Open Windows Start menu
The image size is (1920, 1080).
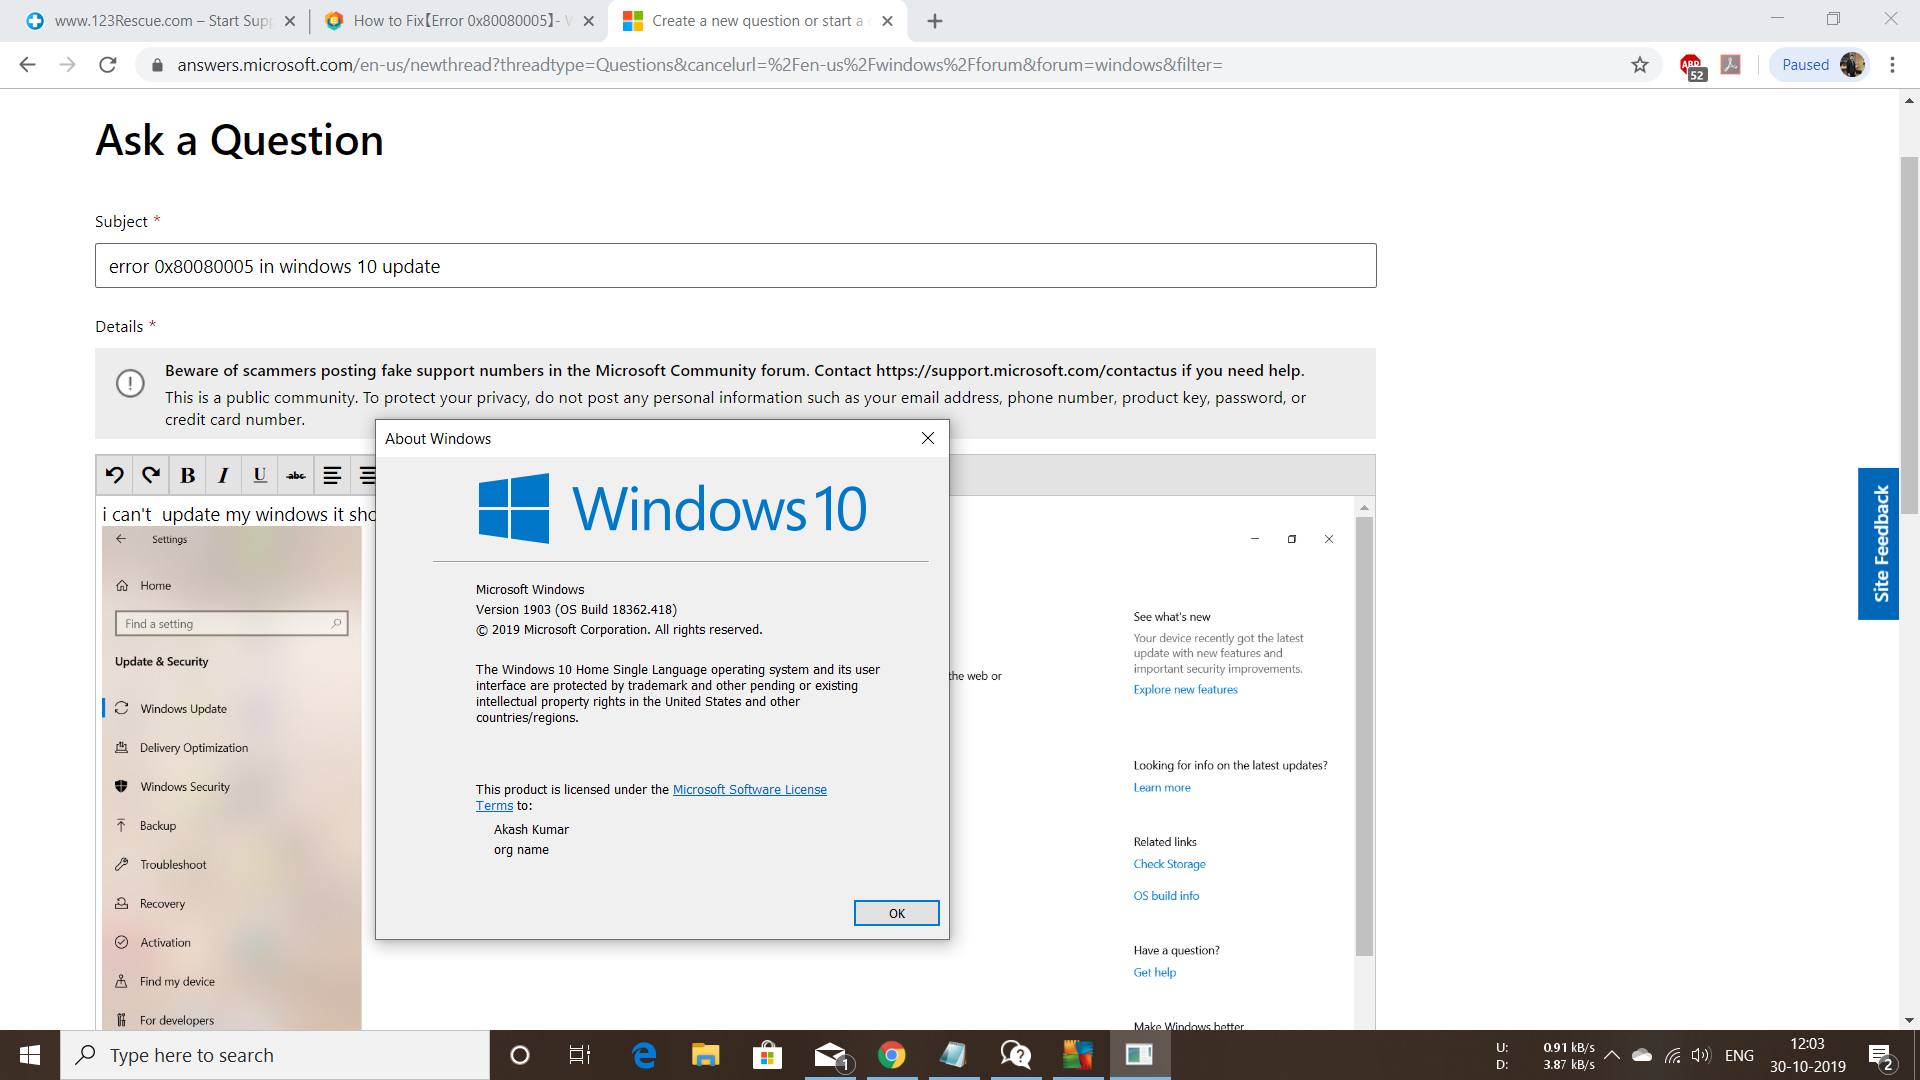[x=30, y=1055]
